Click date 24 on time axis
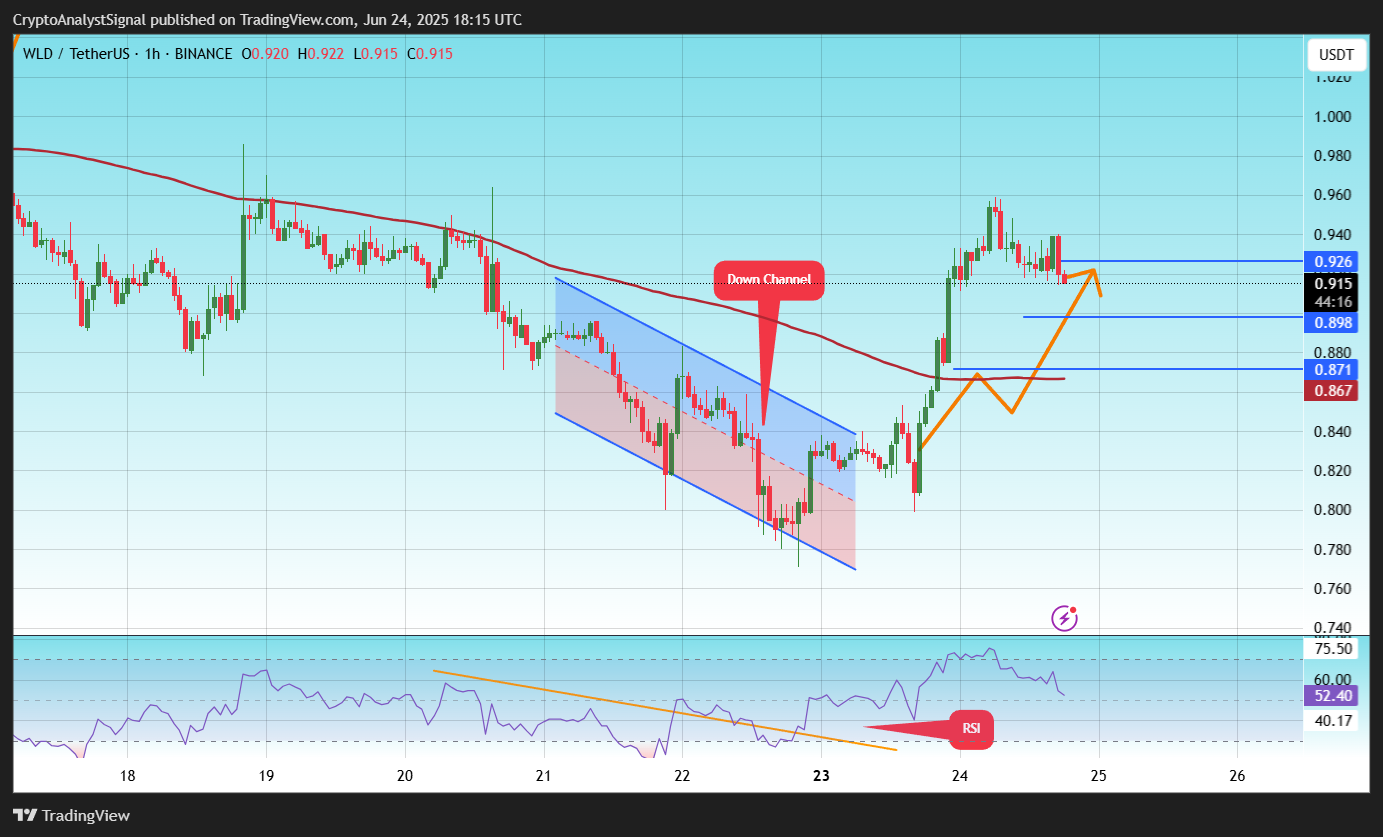This screenshot has height=837, width=1383. pos(960,775)
